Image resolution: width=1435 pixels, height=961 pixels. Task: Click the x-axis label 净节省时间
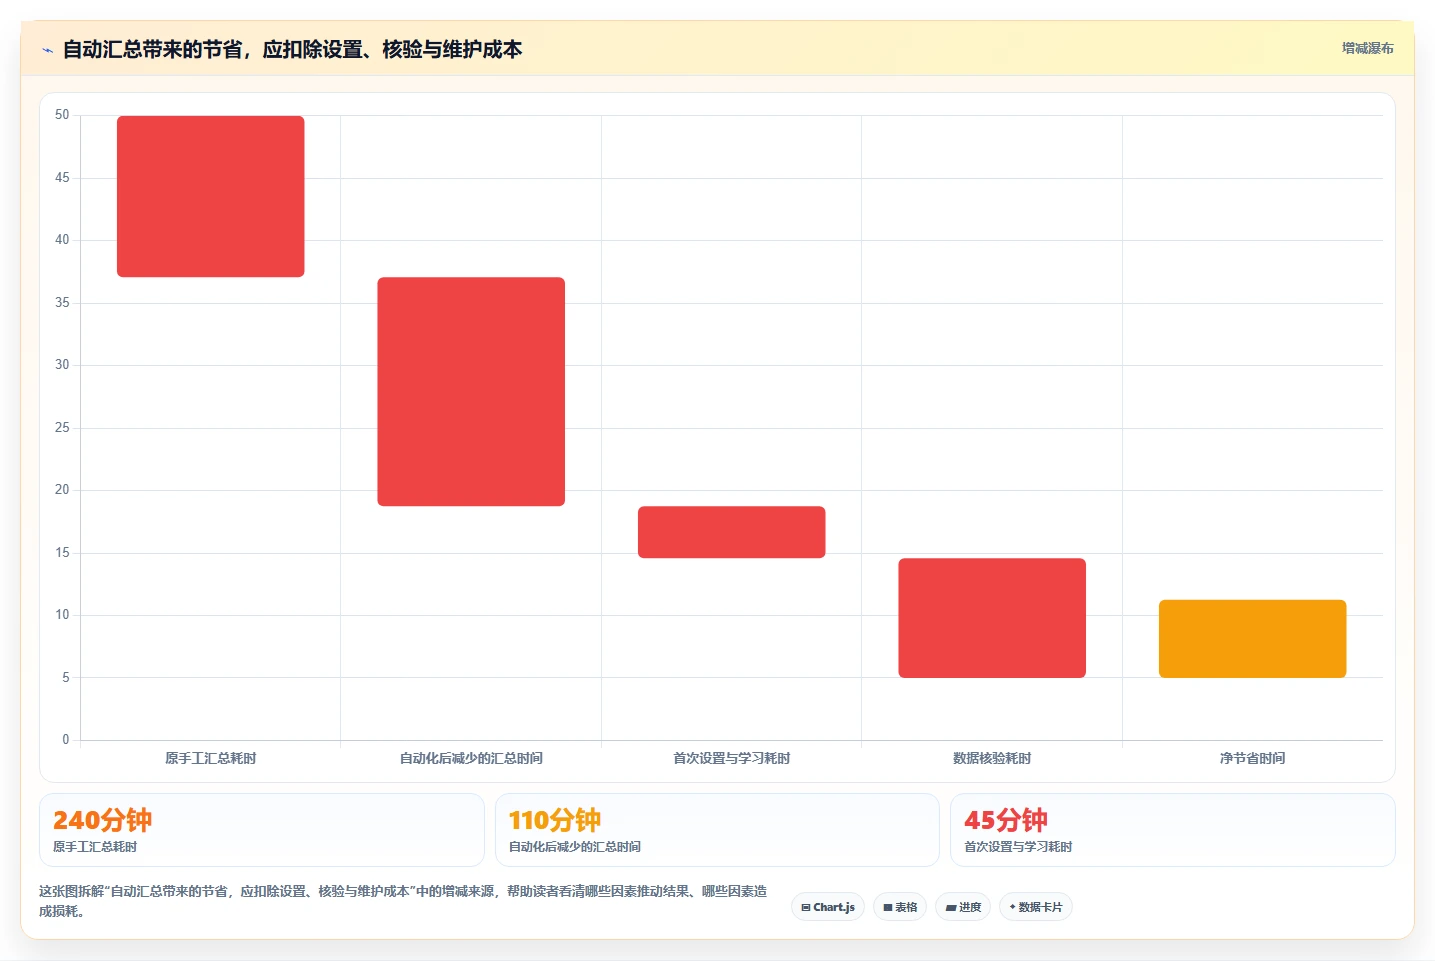1253,758
